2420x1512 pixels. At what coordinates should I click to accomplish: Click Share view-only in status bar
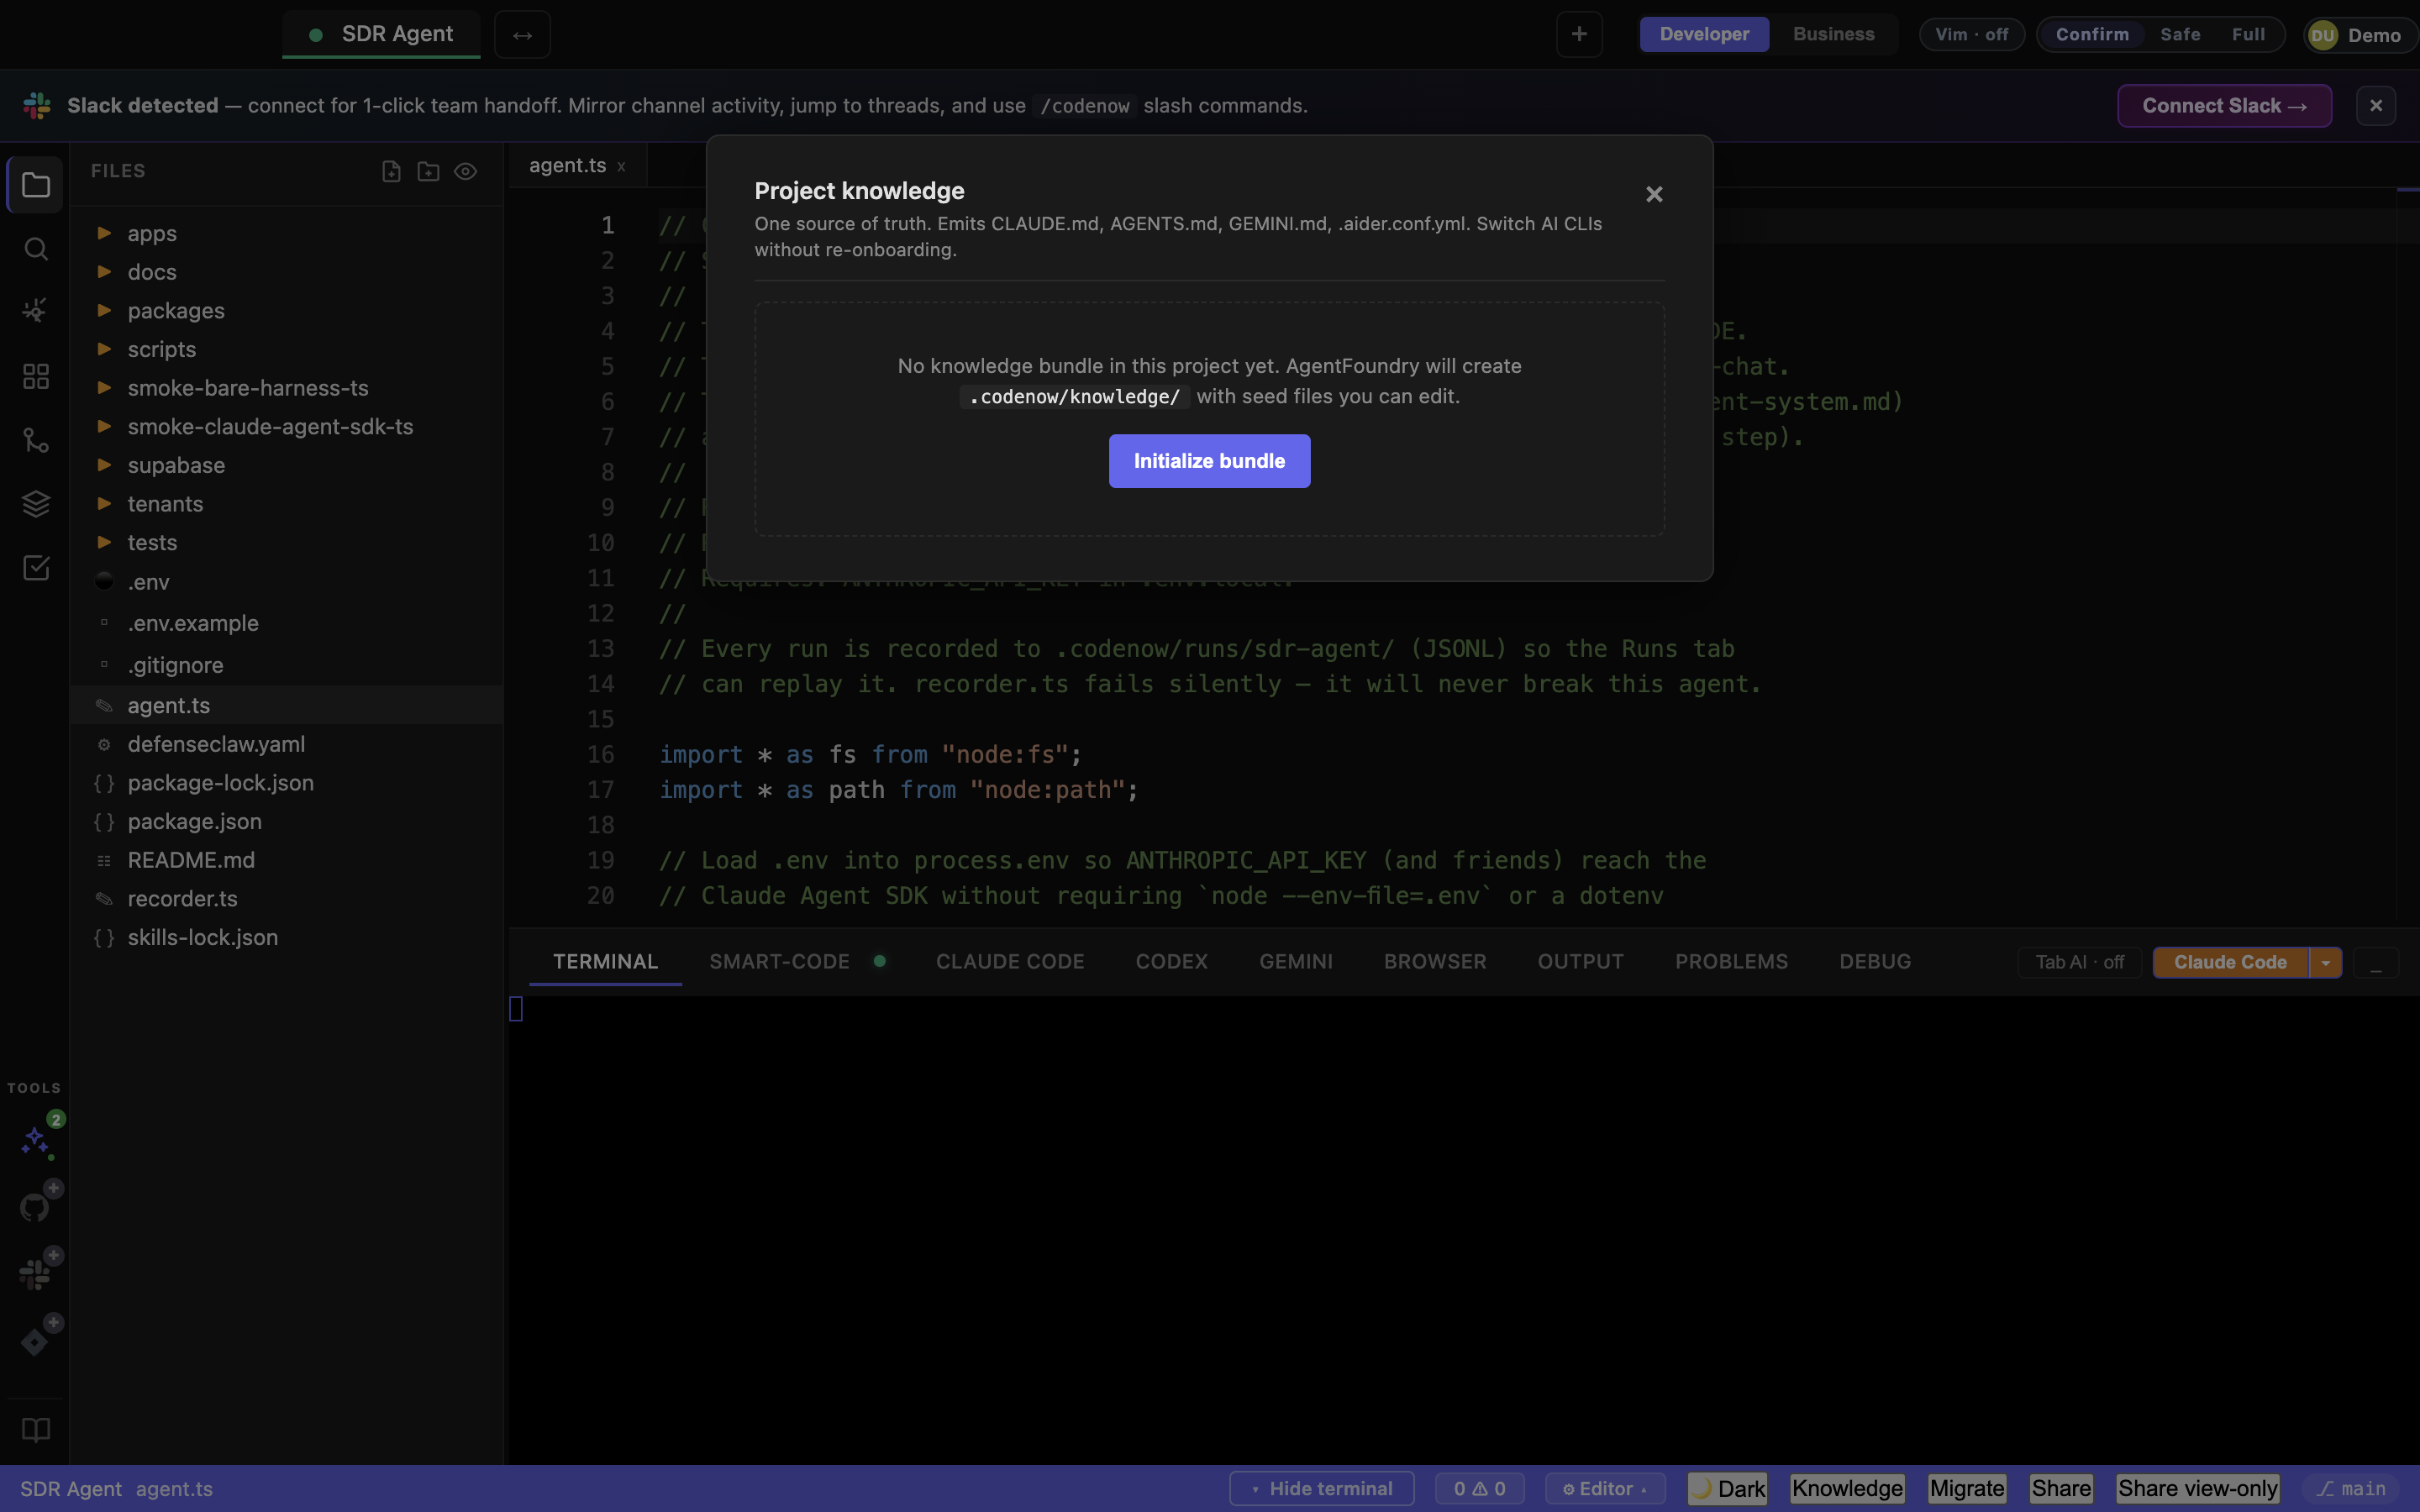coord(2197,1489)
